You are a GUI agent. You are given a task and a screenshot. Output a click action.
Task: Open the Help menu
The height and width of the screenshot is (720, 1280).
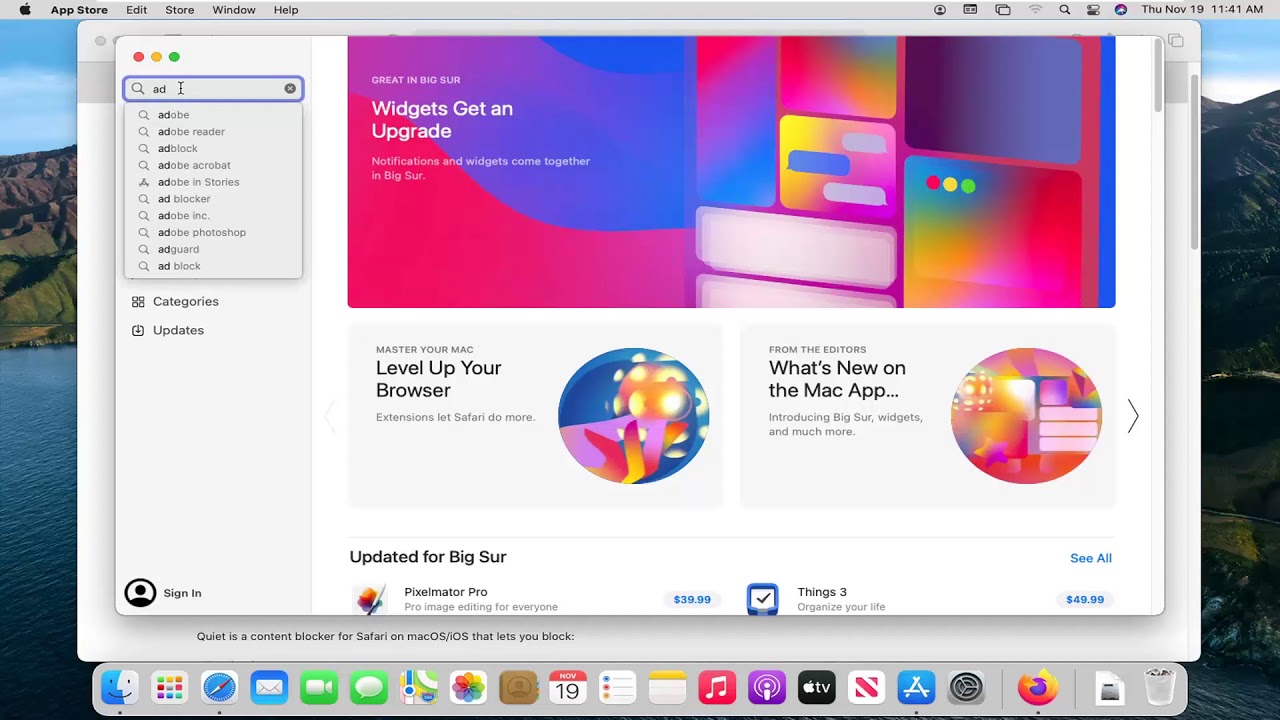286,10
